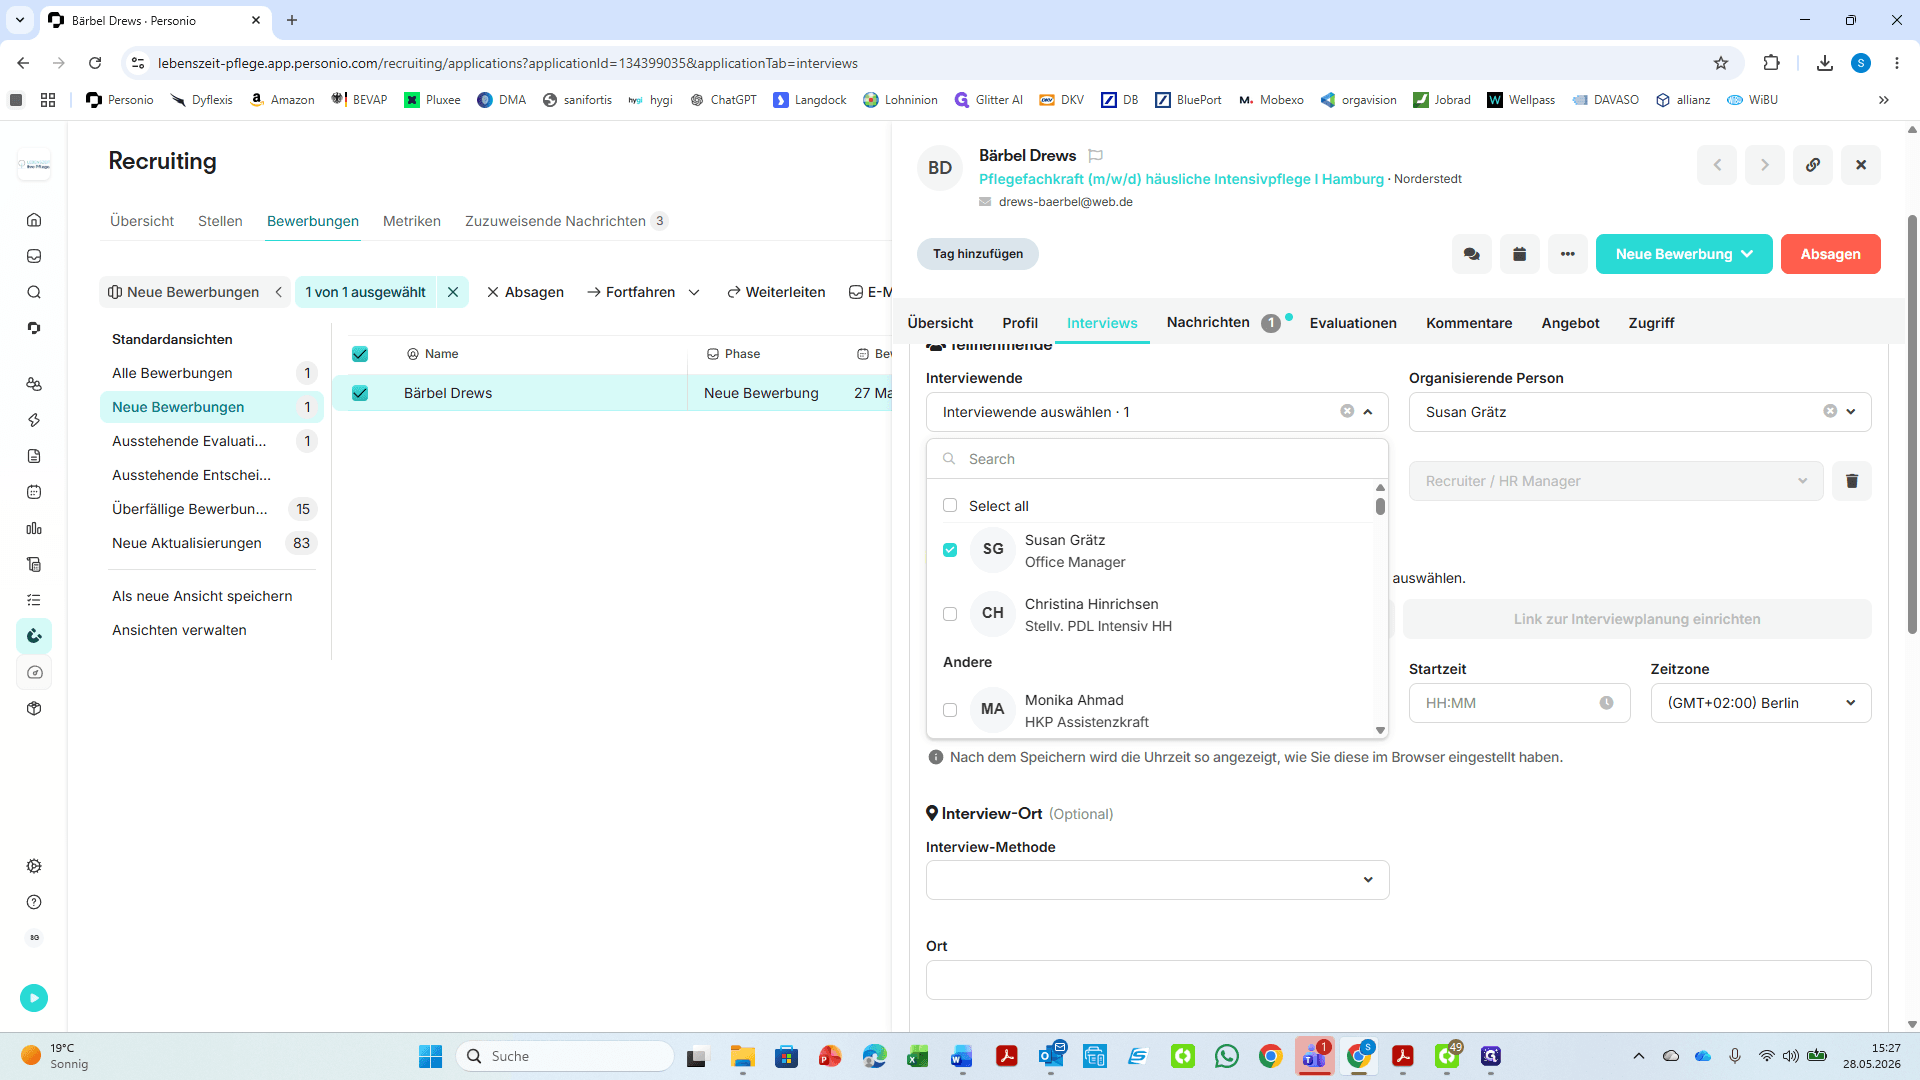
Task: Clear selected interviewers with the x icon
Action: [1347, 411]
